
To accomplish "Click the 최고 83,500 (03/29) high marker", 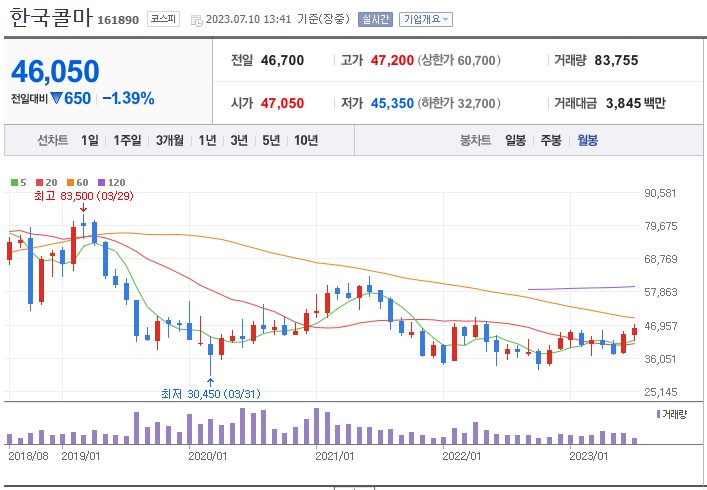I will (84, 196).
